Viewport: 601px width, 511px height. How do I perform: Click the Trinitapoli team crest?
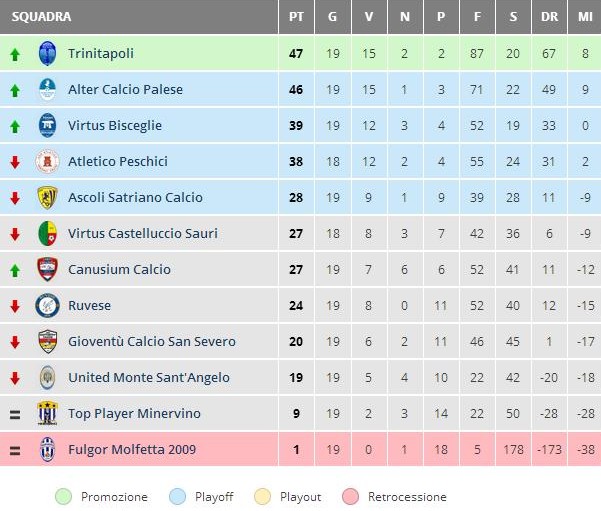point(48,53)
